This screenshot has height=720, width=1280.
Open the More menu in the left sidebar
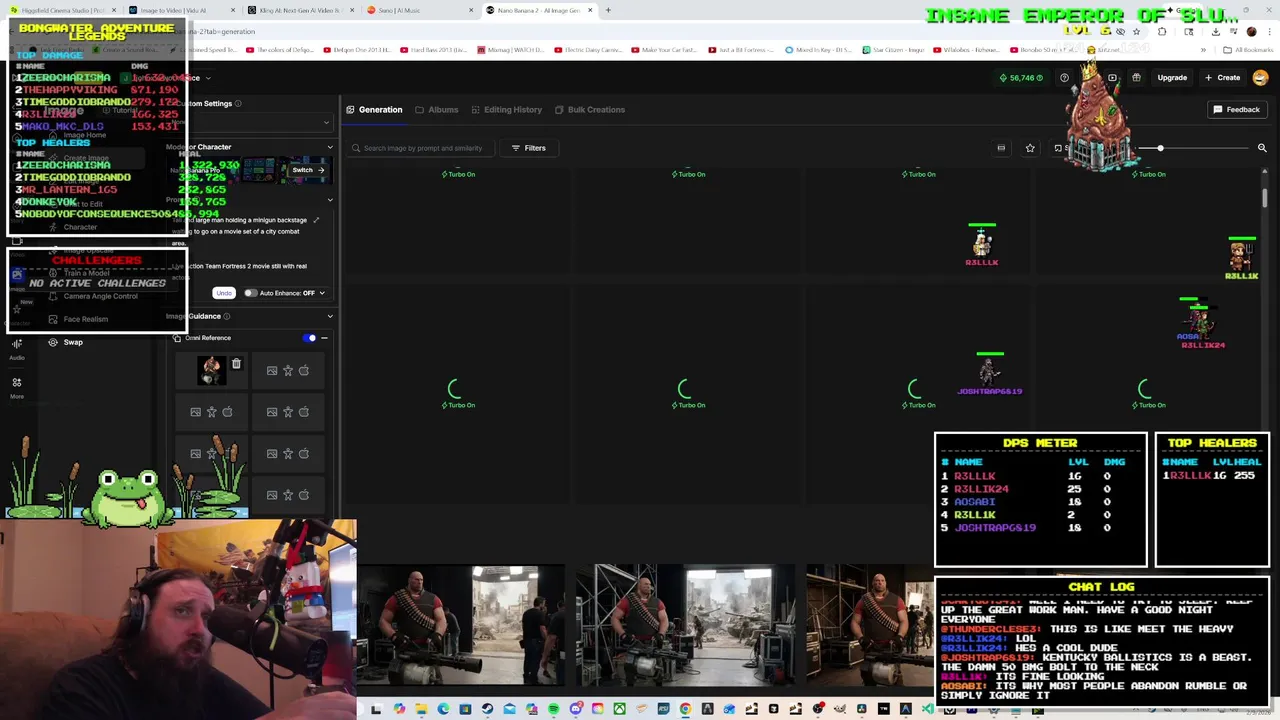17,387
